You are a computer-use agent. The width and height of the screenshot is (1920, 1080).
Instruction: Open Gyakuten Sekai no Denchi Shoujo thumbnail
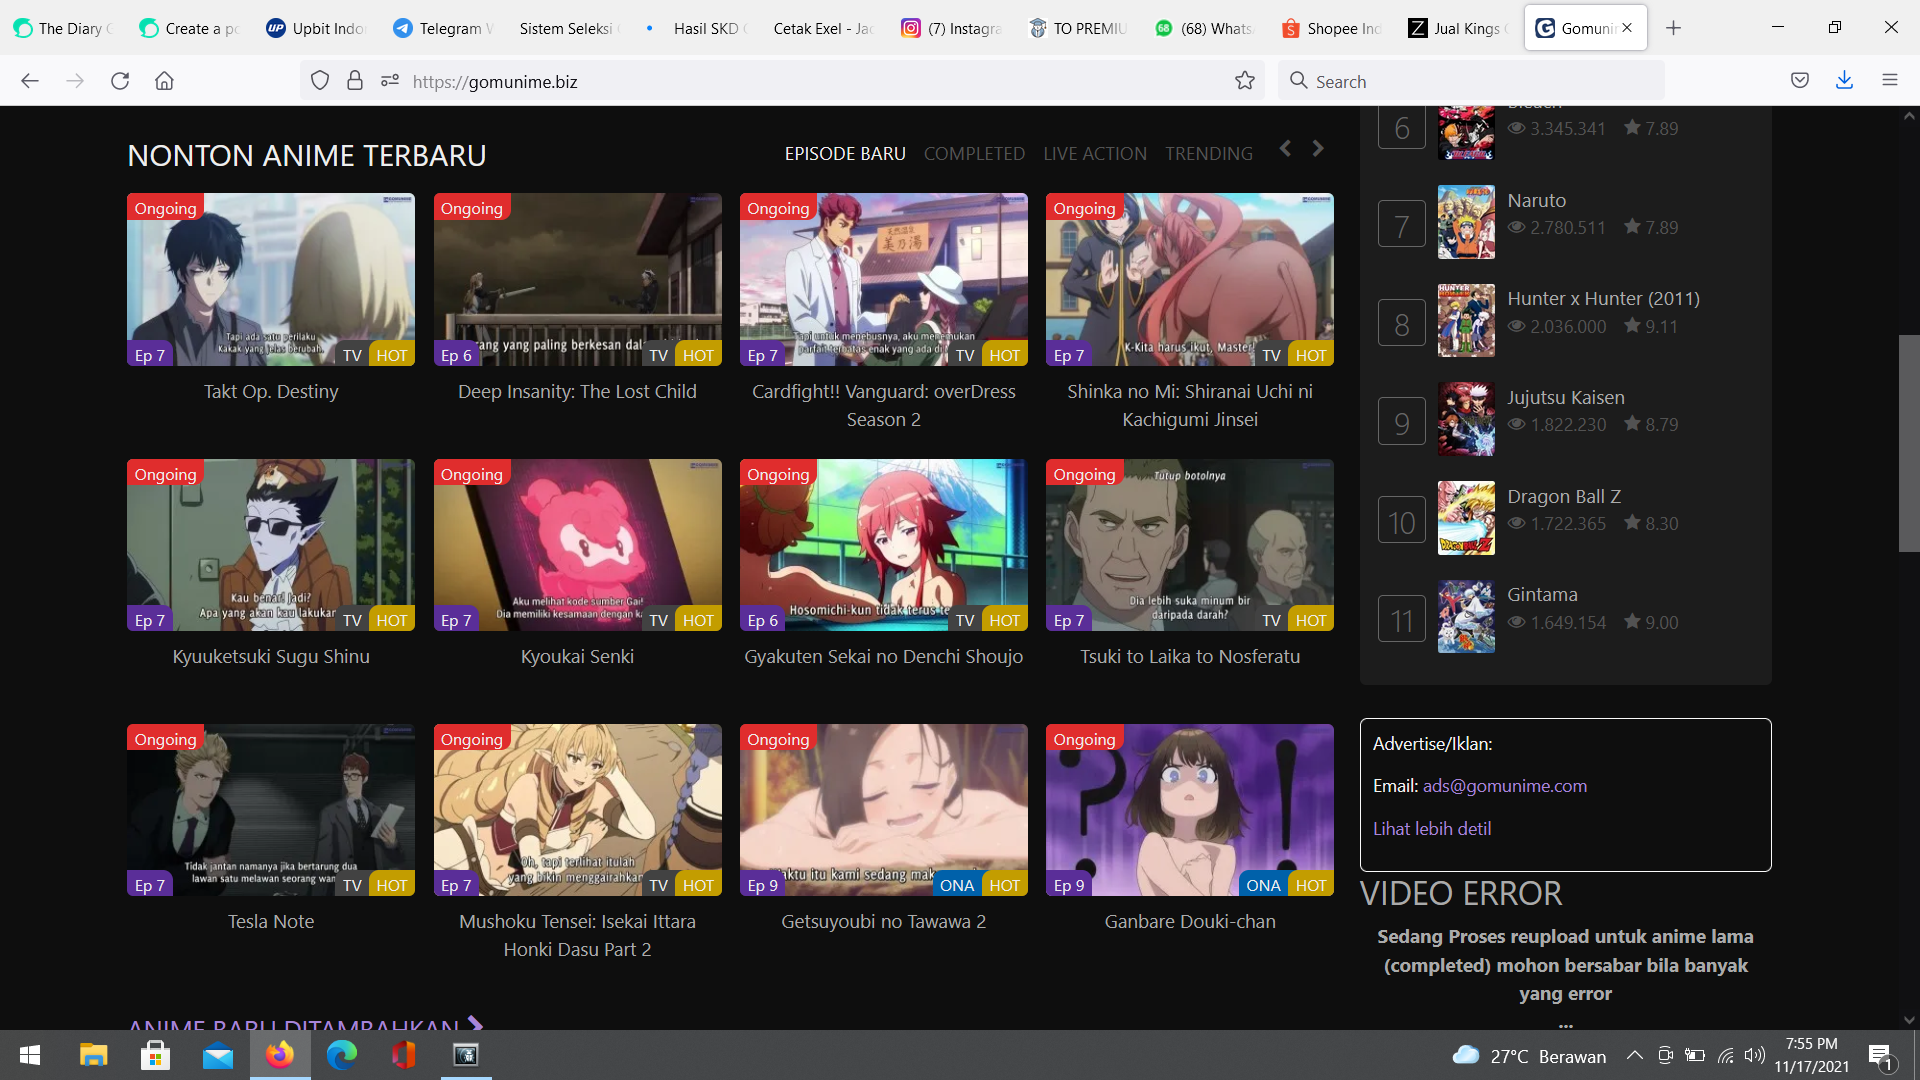pyautogui.click(x=883, y=545)
